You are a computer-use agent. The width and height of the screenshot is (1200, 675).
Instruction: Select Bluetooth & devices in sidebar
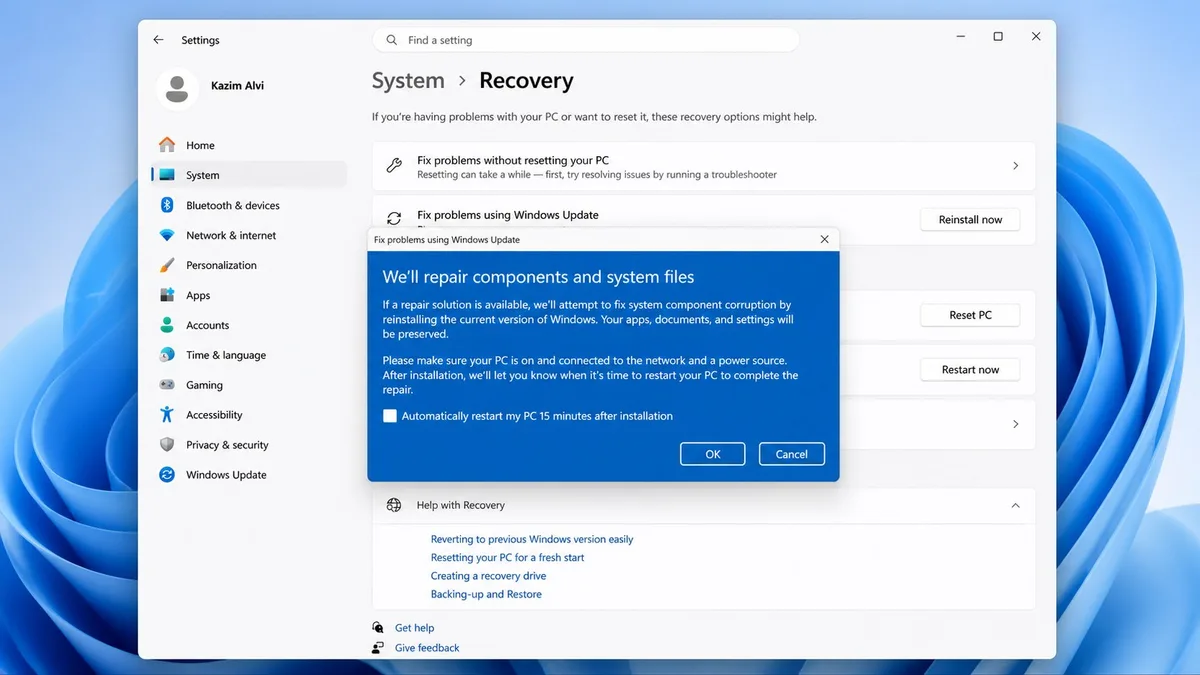tap(249, 205)
